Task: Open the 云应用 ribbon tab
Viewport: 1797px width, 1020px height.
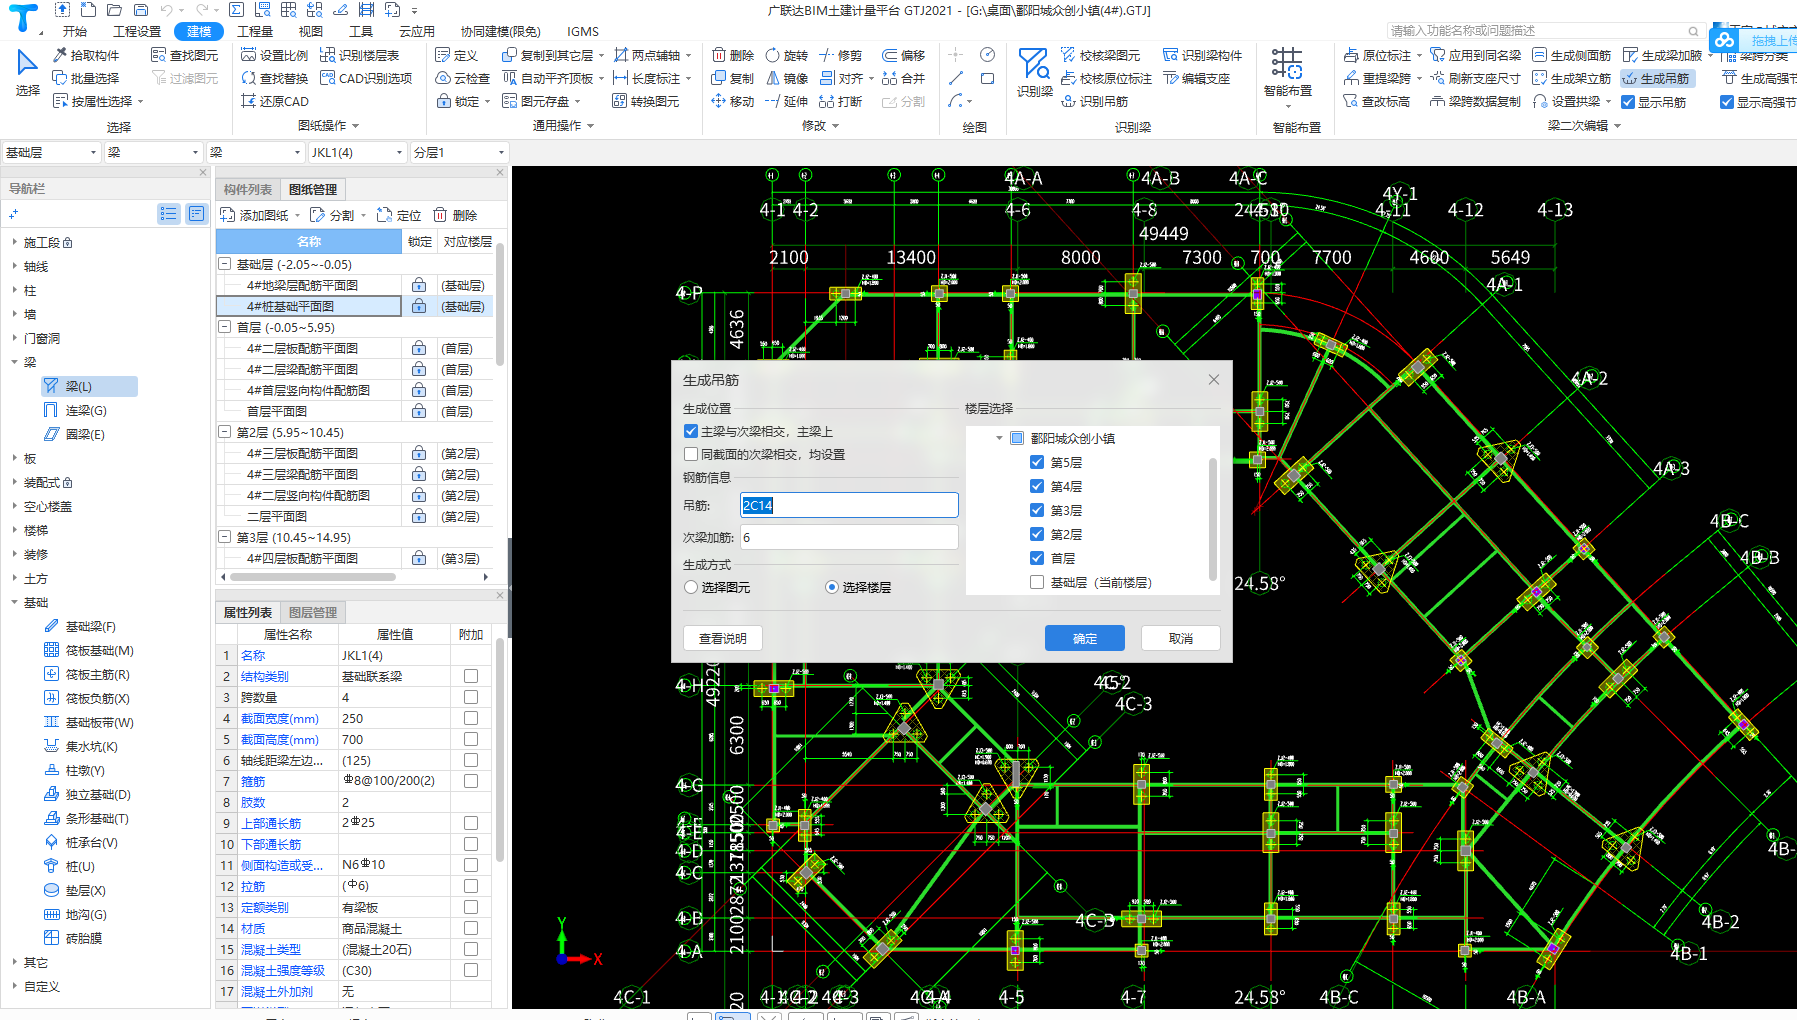Action: [x=417, y=31]
